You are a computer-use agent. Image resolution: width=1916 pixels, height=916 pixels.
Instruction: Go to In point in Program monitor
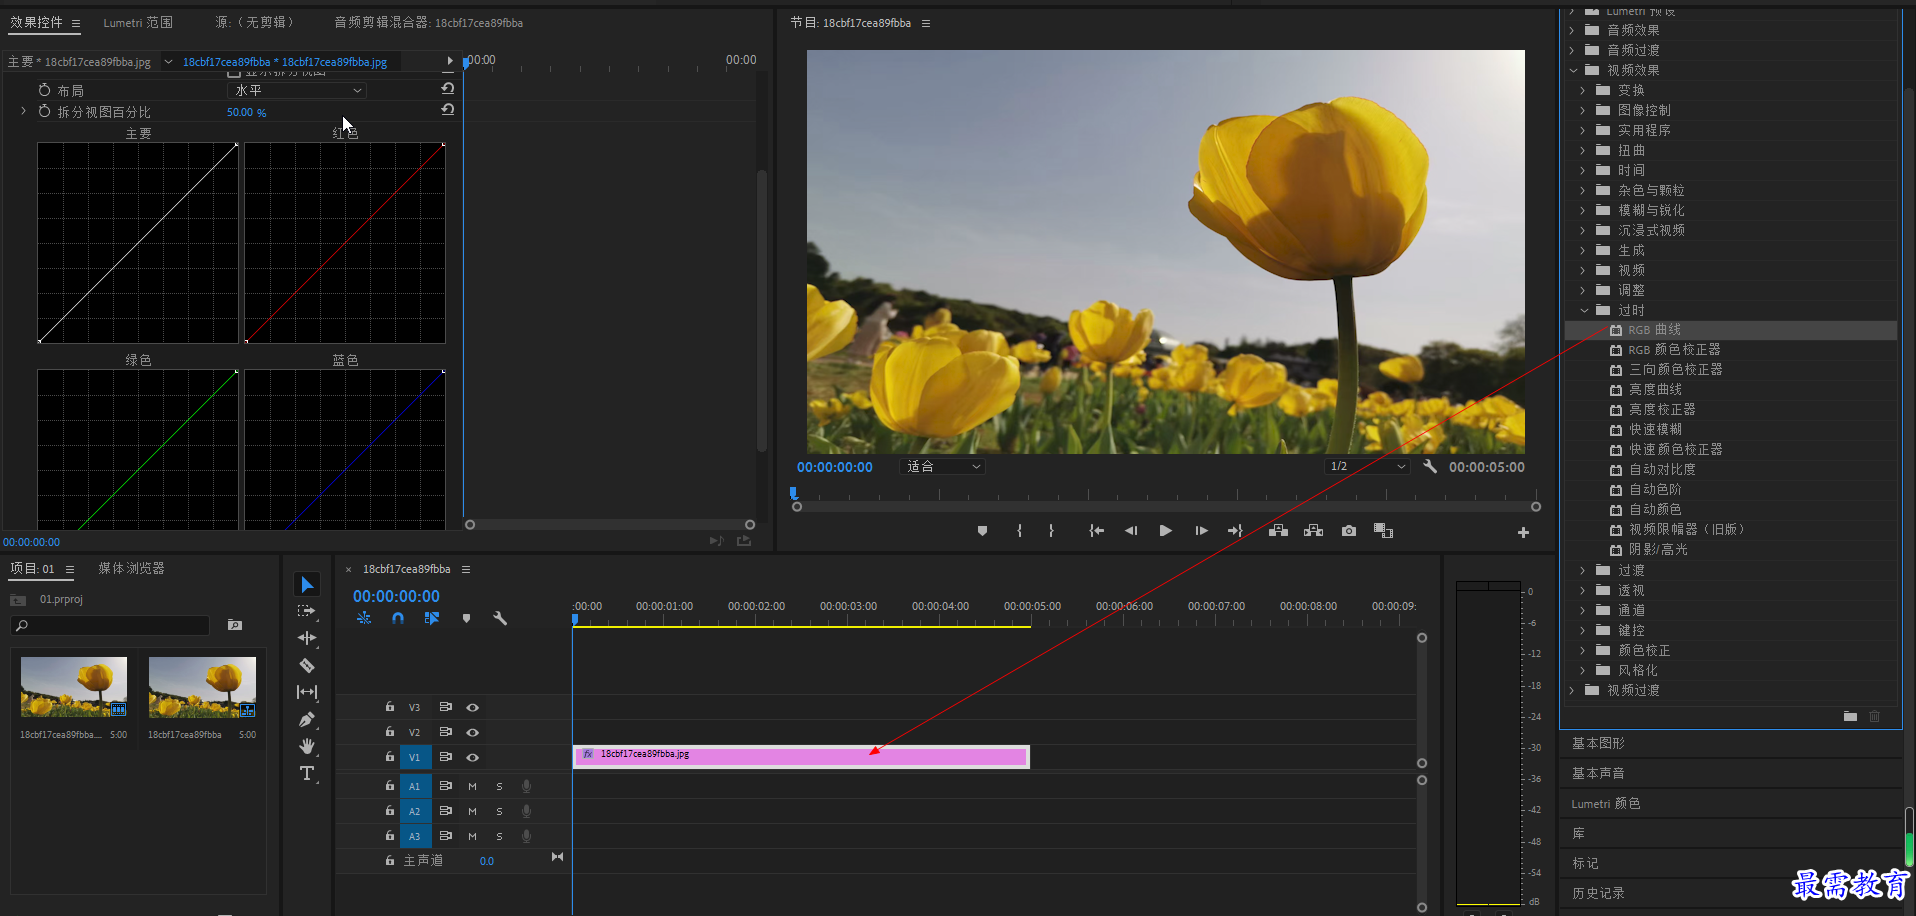pos(1096,531)
